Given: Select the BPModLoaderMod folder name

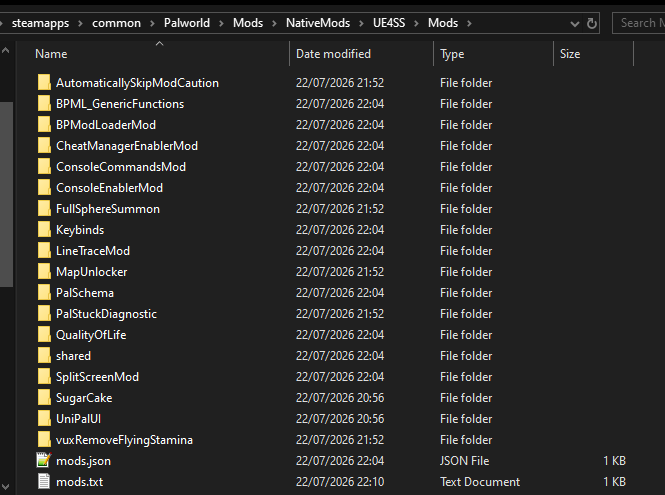Looking at the screenshot, I should coord(106,125).
